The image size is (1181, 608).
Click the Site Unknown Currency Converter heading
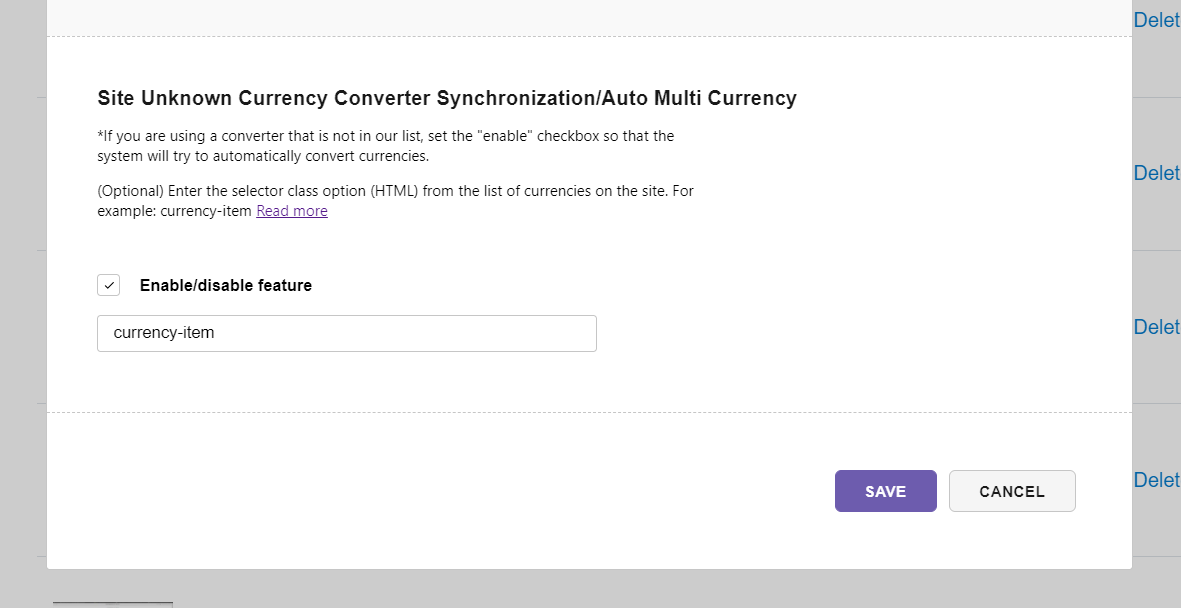tap(447, 98)
